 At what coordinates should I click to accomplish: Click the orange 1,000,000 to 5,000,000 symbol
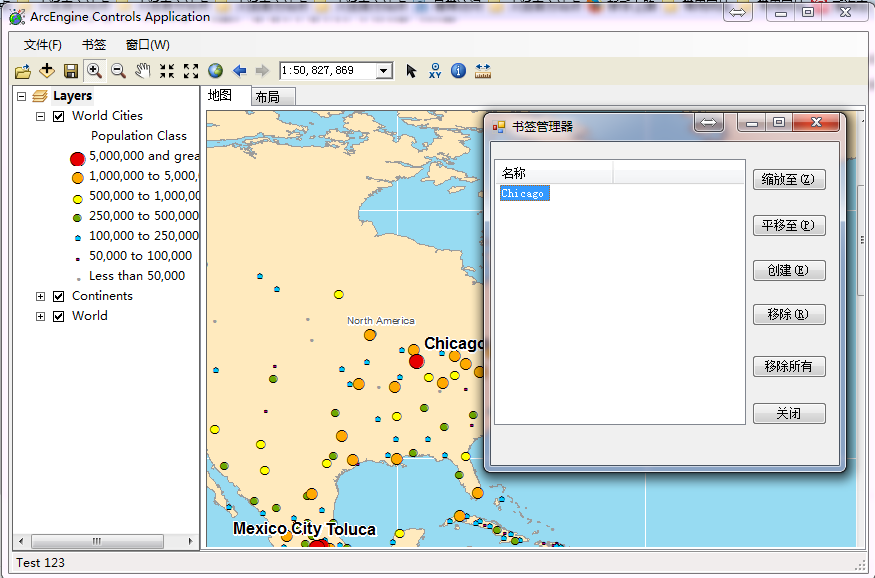point(78,178)
